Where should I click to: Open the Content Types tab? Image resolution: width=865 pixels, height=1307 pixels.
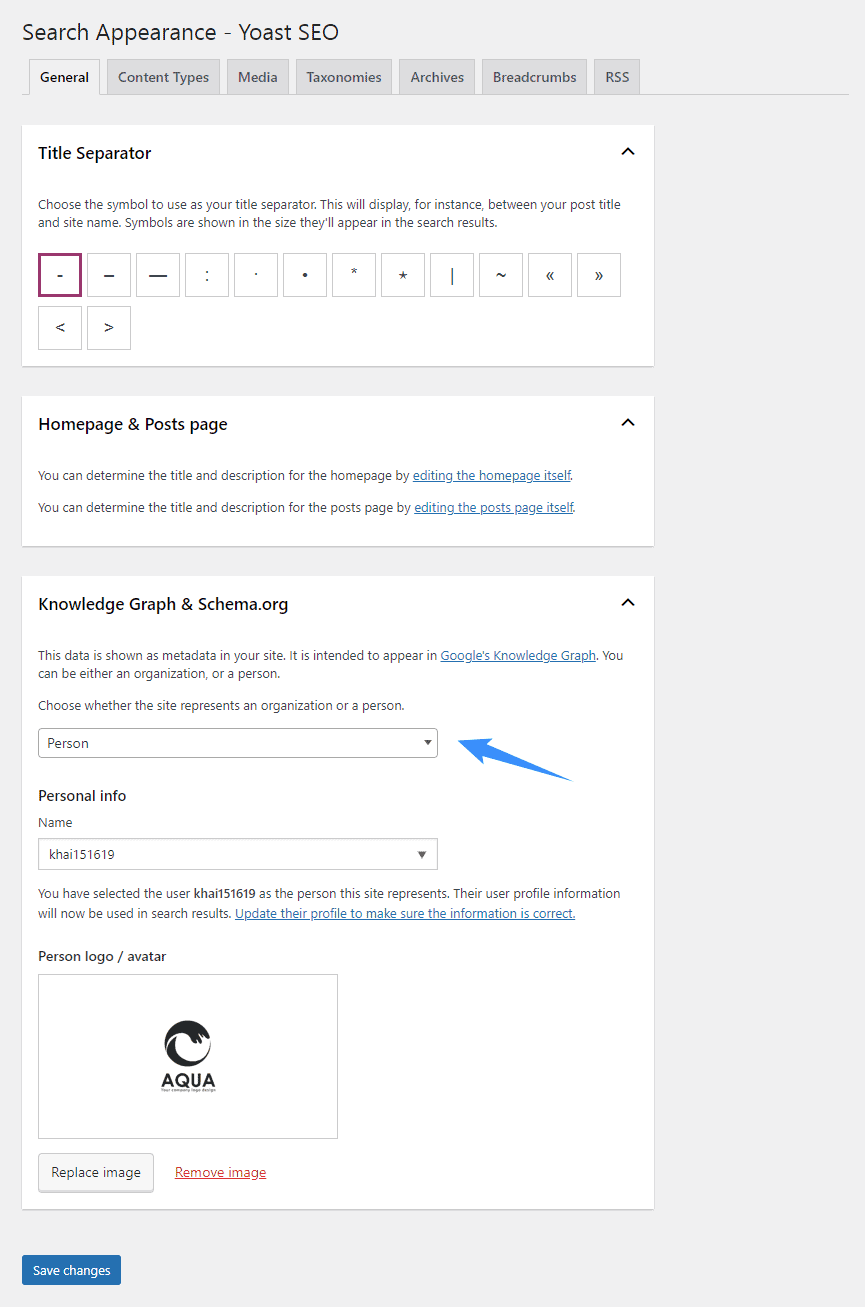[x=163, y=77]
